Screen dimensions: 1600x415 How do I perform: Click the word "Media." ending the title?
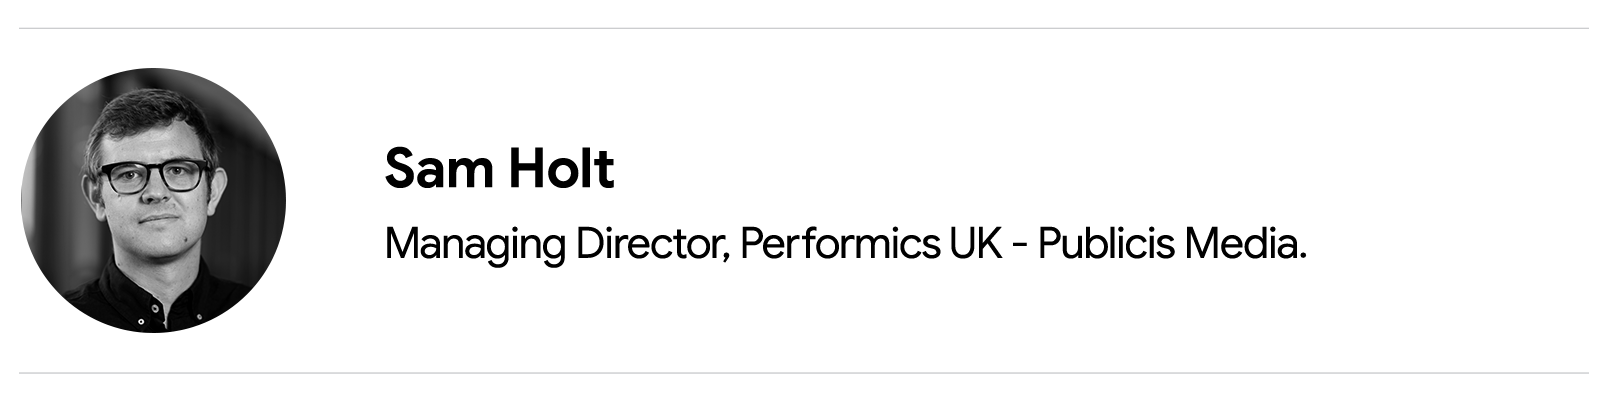click(1246, 244)
